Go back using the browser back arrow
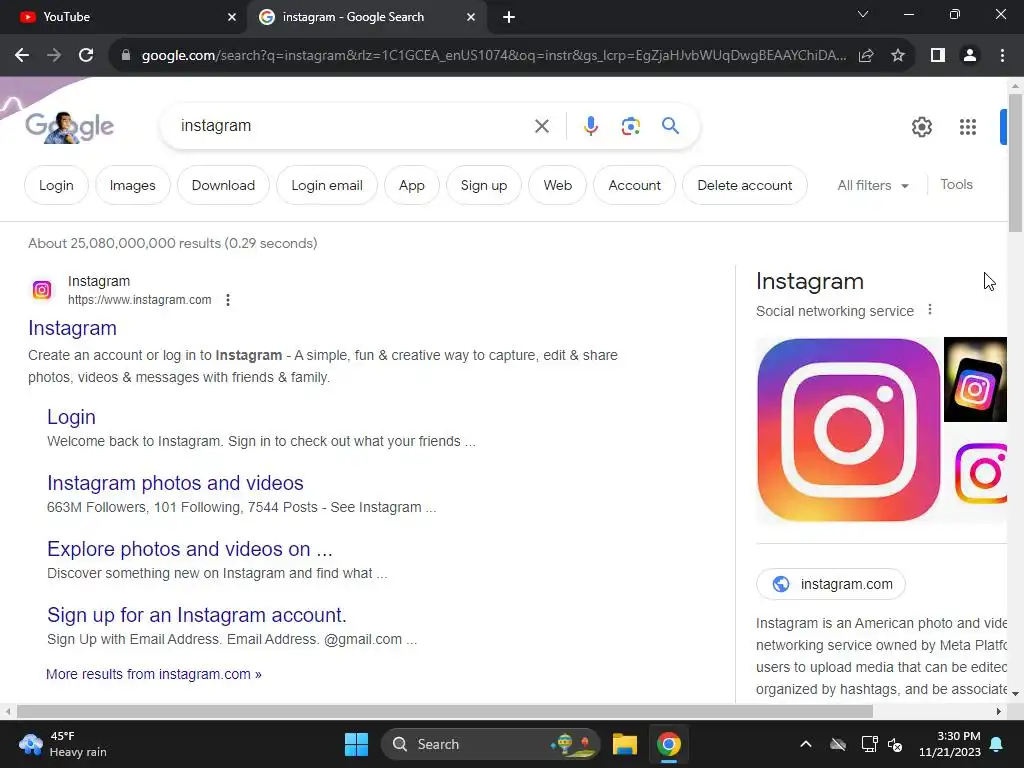This screenshot has width=1024, height=768. point(22,56)
